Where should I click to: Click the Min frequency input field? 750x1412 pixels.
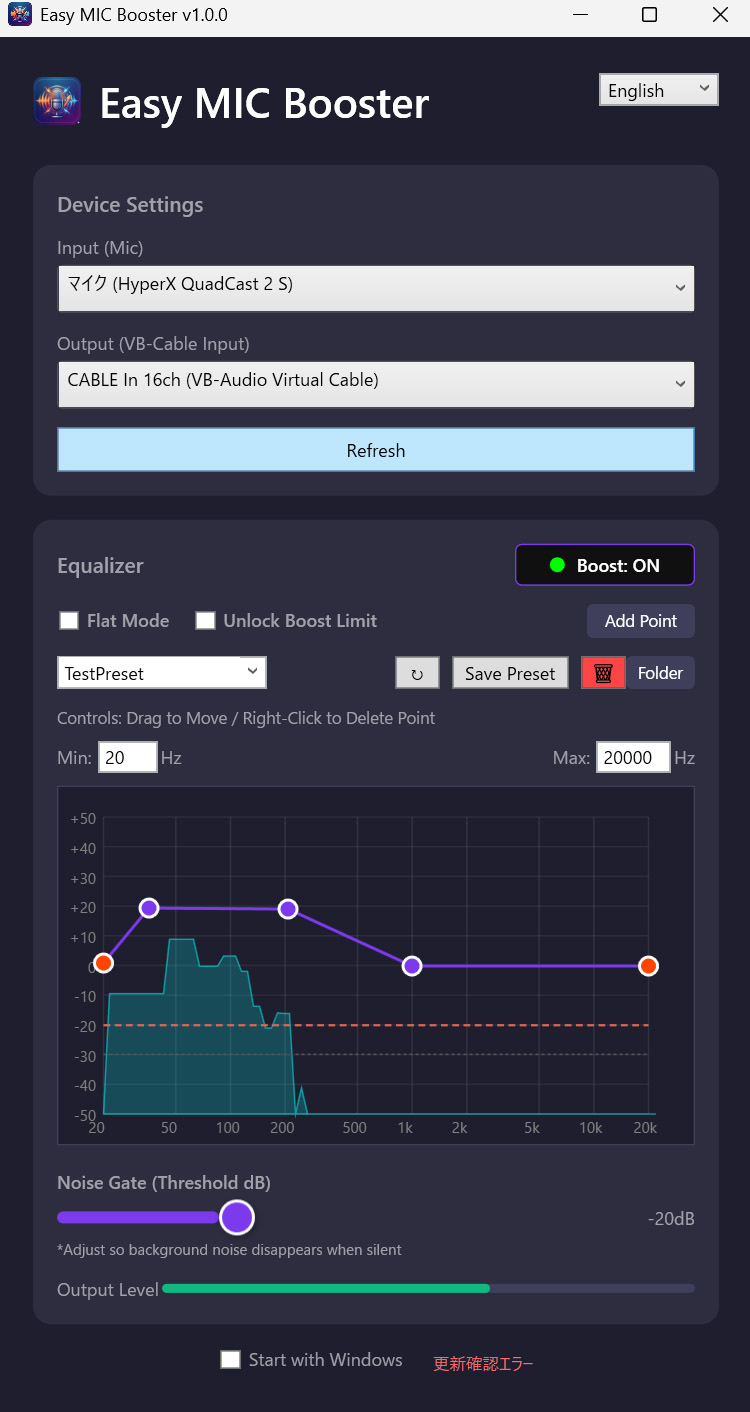128,758
